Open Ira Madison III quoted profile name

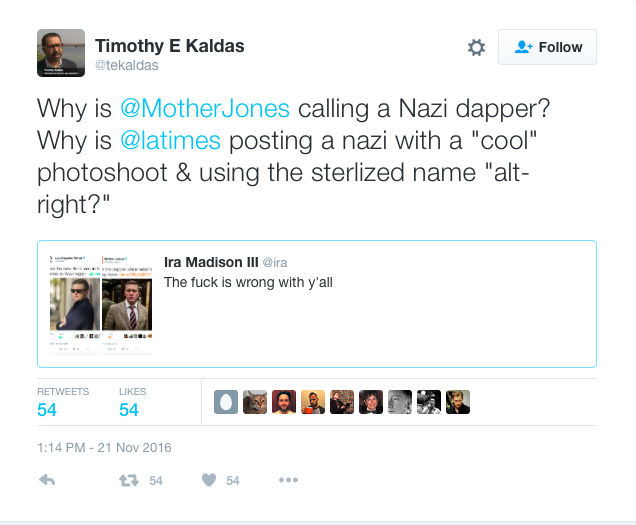pos(210,262)
